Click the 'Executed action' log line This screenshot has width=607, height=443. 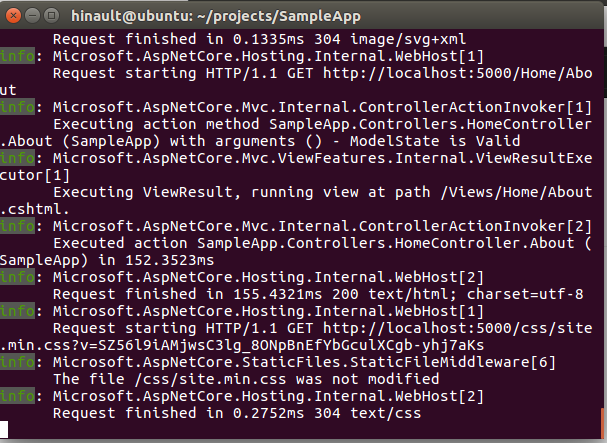[x=300, y=243]
